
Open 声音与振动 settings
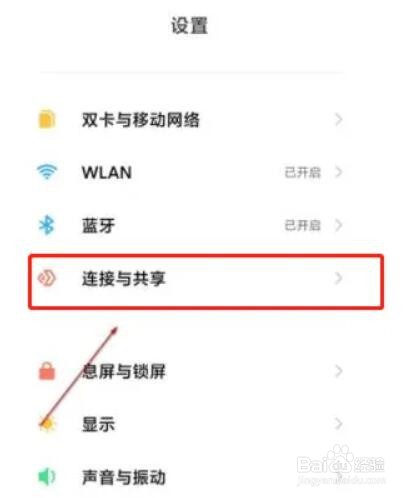click(x=190, y=477)
